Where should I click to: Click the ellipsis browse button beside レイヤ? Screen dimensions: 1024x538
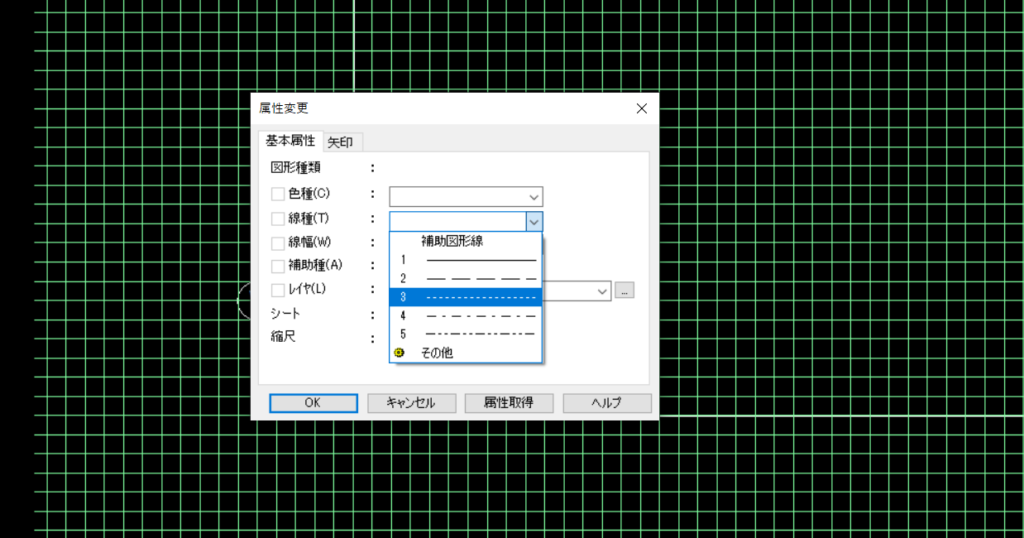pos(625,291)
